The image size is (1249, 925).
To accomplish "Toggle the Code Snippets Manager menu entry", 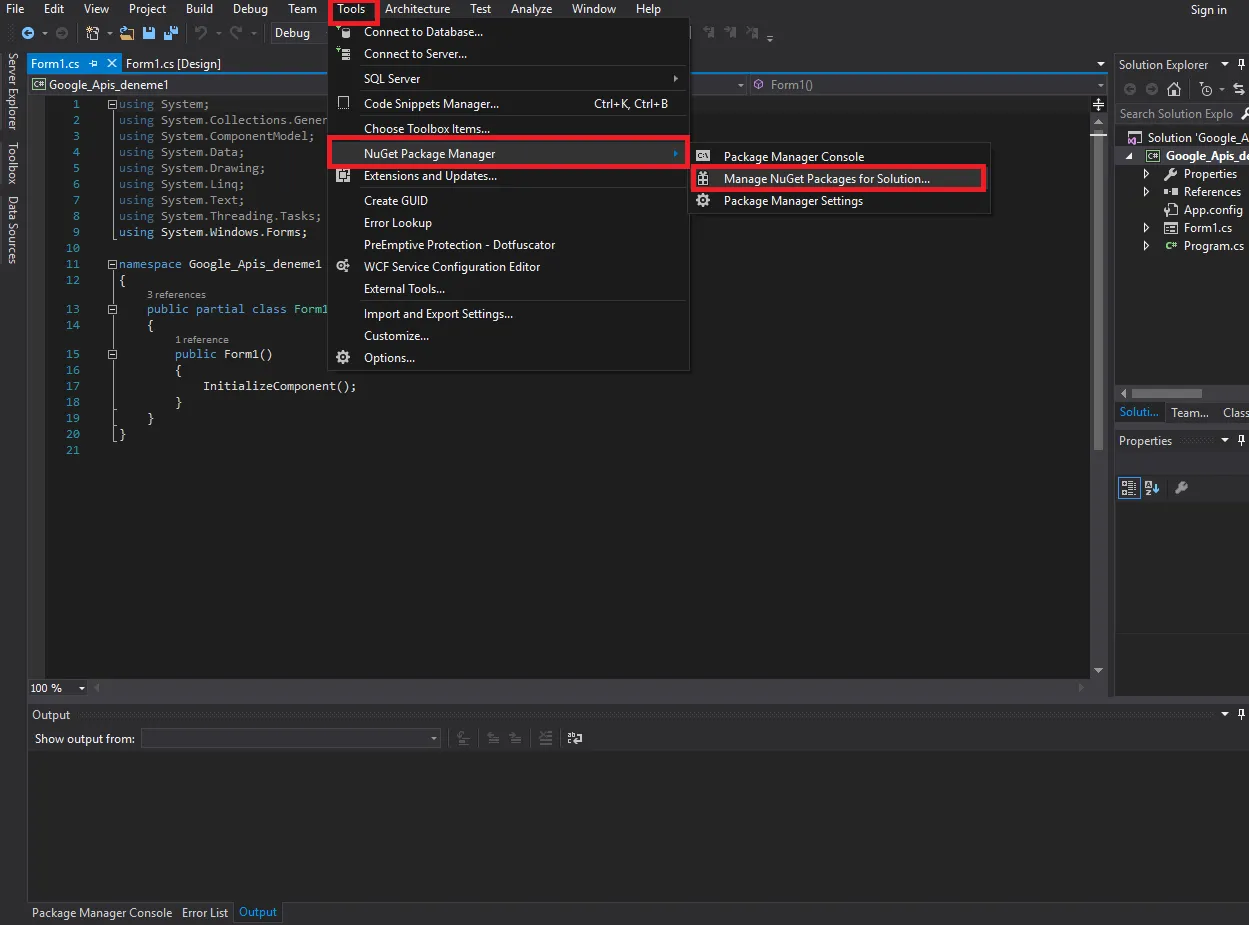I will click(508, 104).
